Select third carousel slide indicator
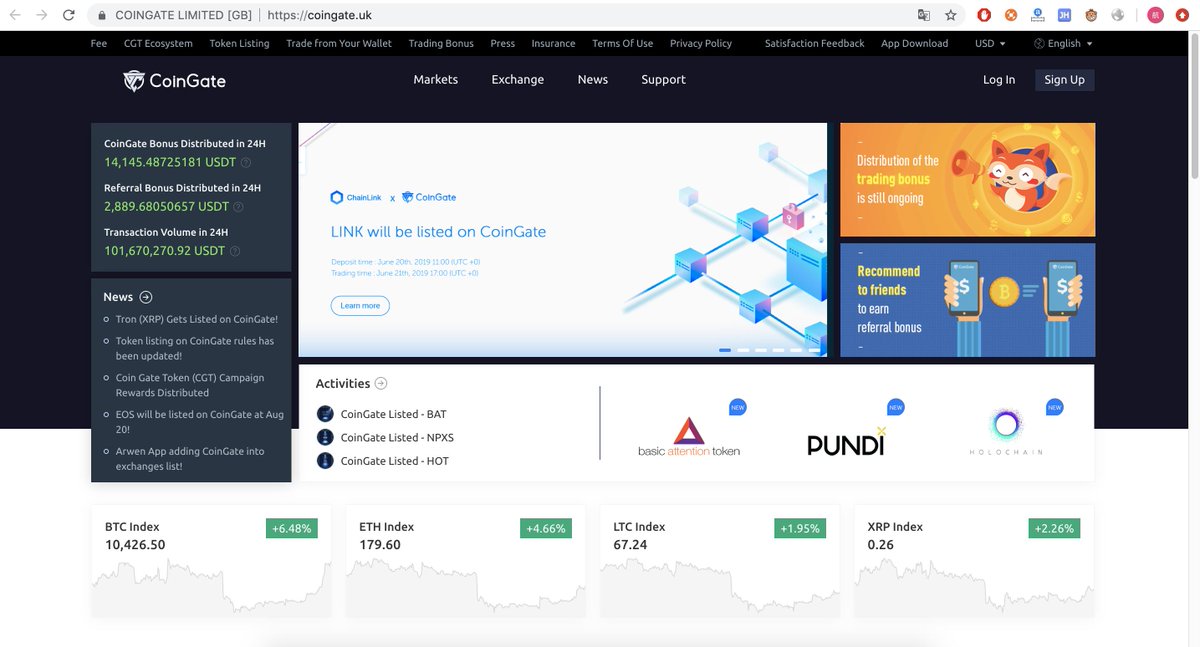The image size is (1200, 647). tap(761, 350)
